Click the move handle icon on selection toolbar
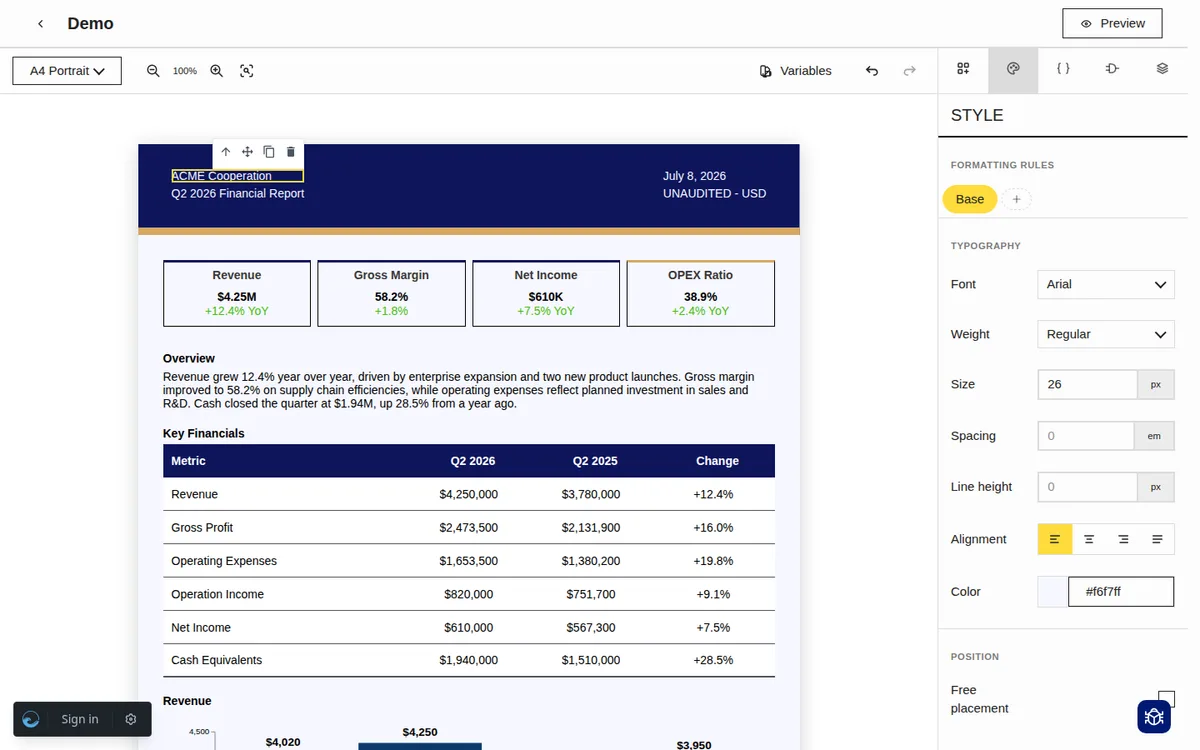1200x750 pixels. point(247,152)
